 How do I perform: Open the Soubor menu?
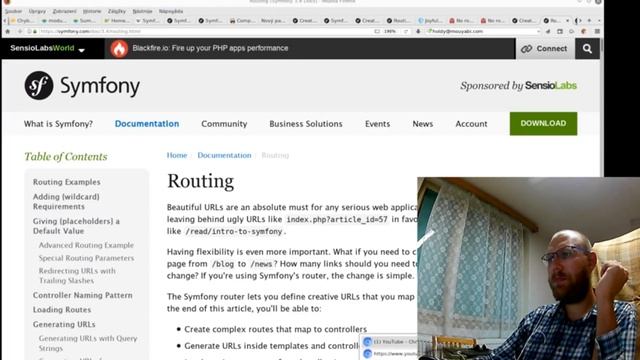coord(13,11)
